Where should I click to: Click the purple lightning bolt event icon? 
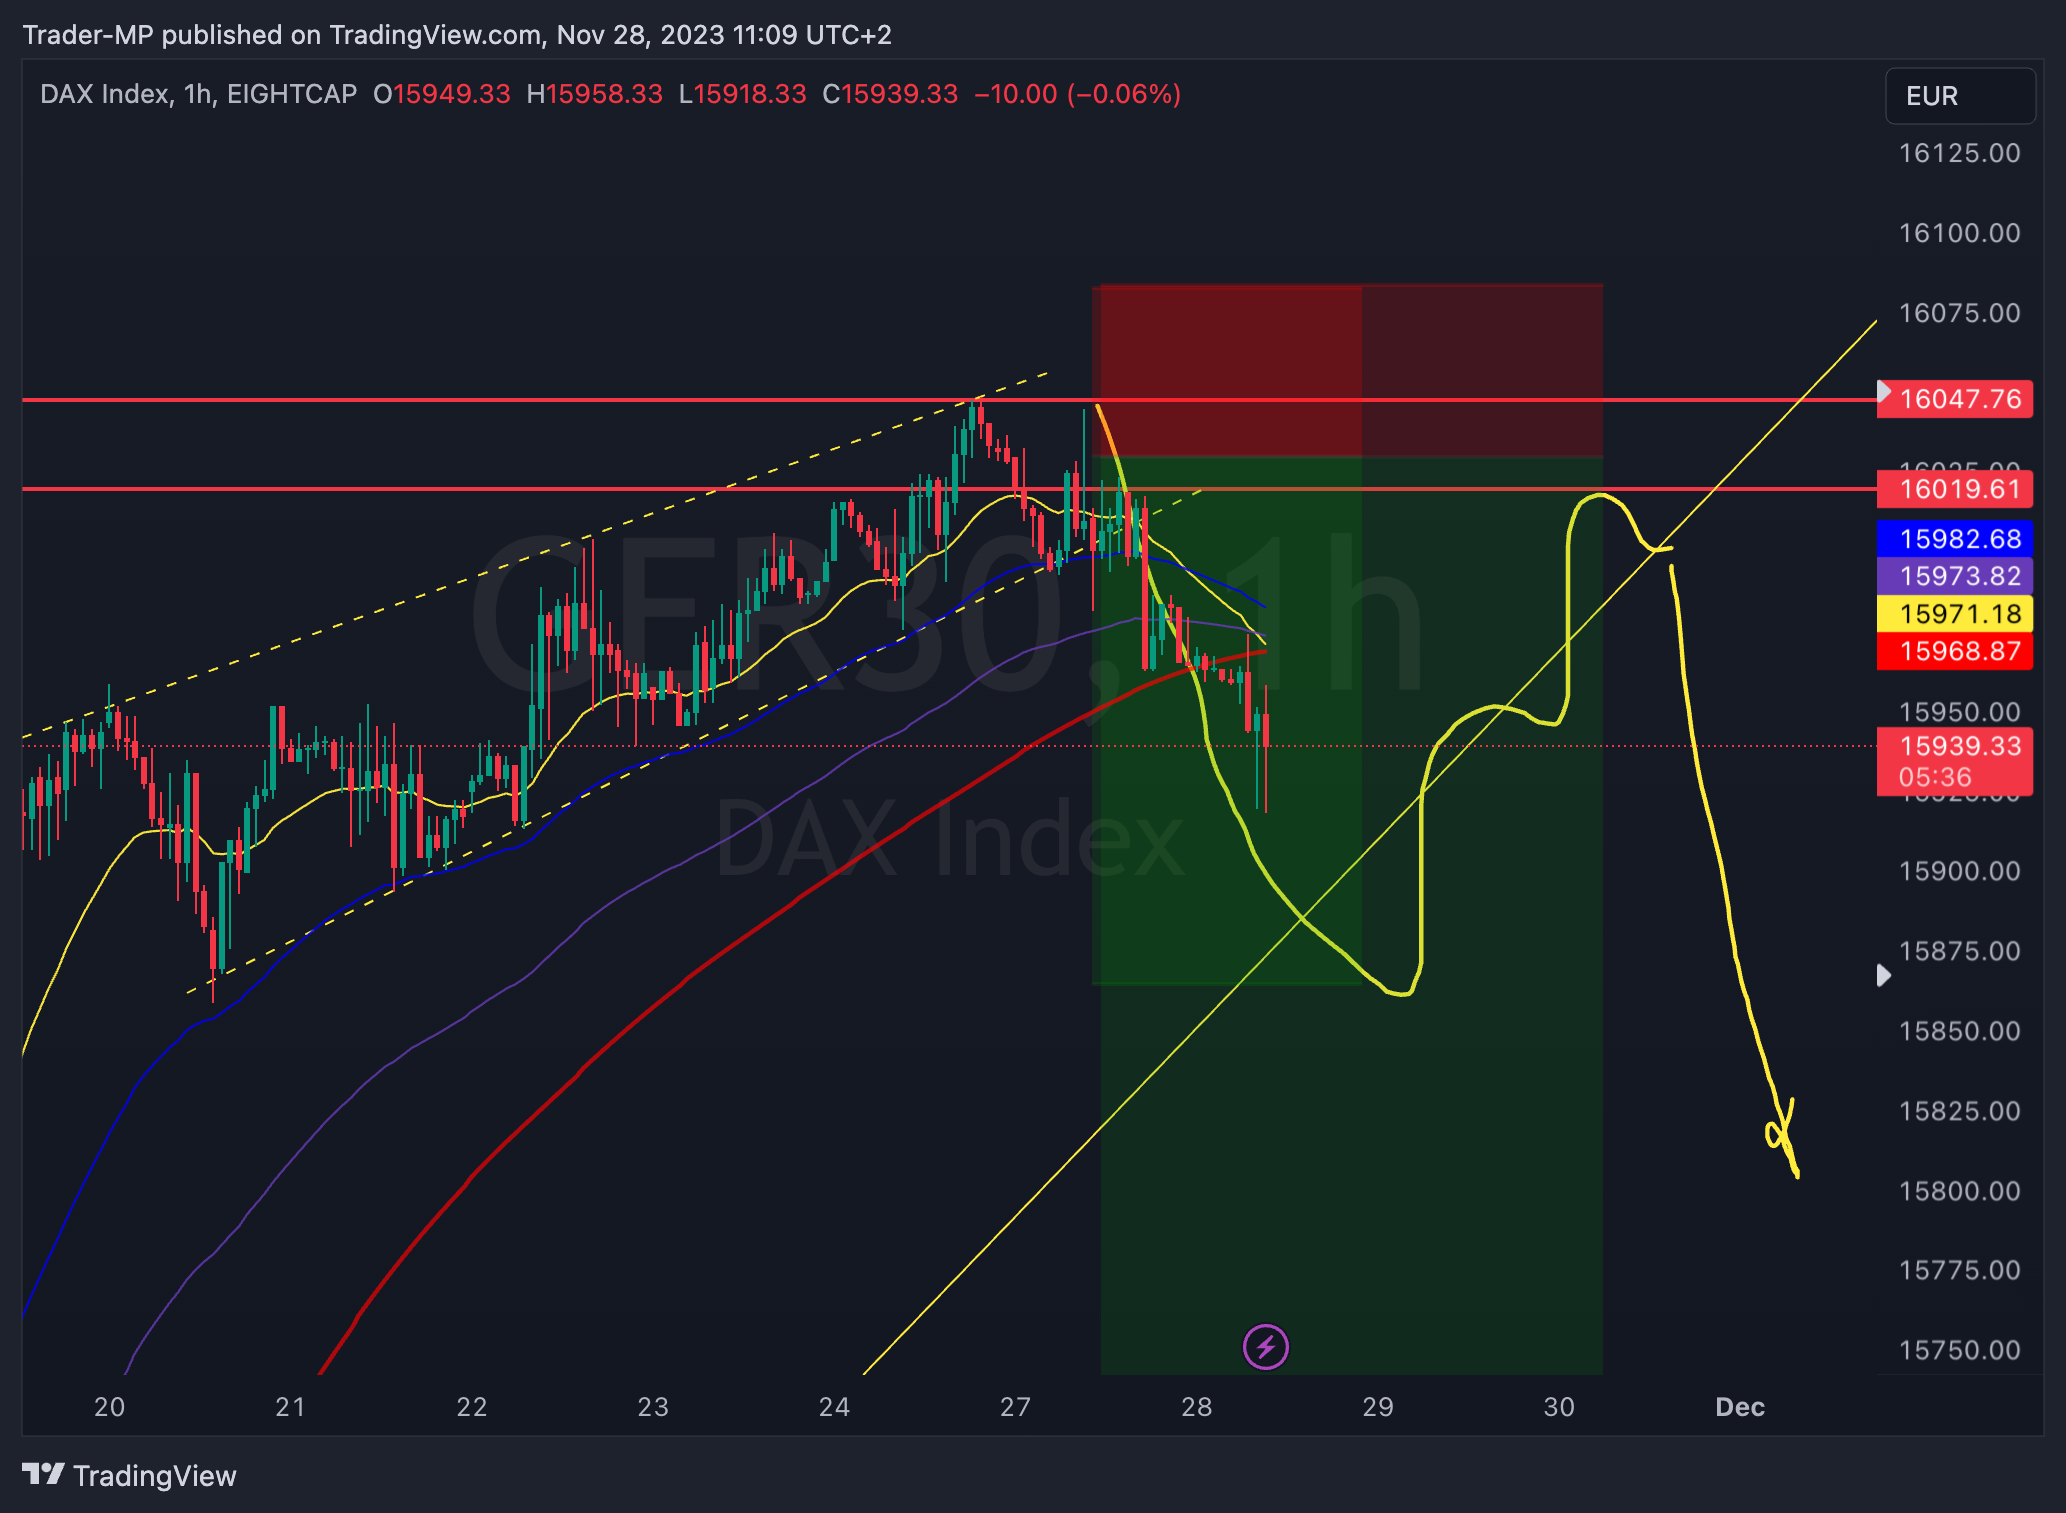tap(1265, 1346)
